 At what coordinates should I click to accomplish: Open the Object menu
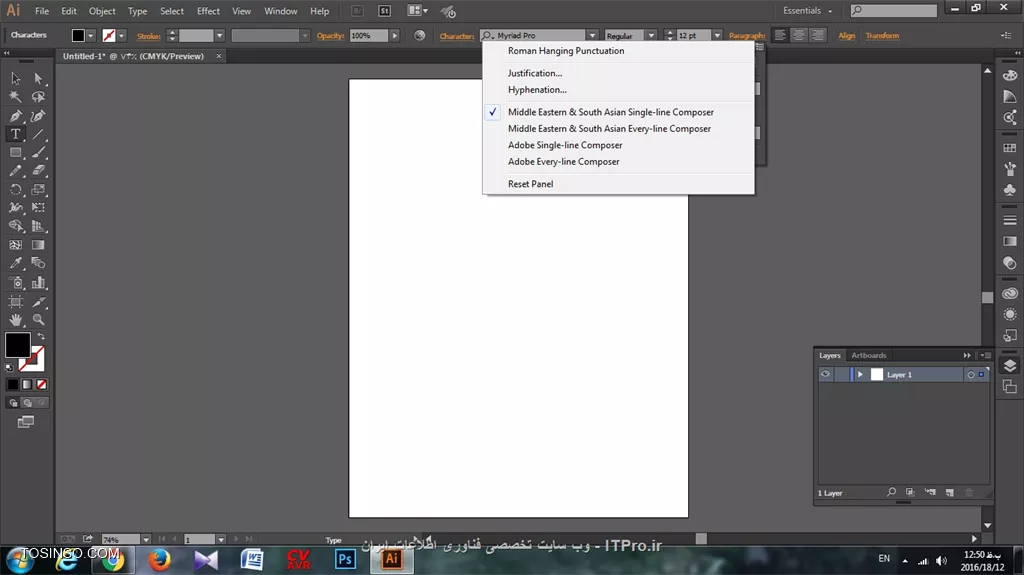click(102, 11)
